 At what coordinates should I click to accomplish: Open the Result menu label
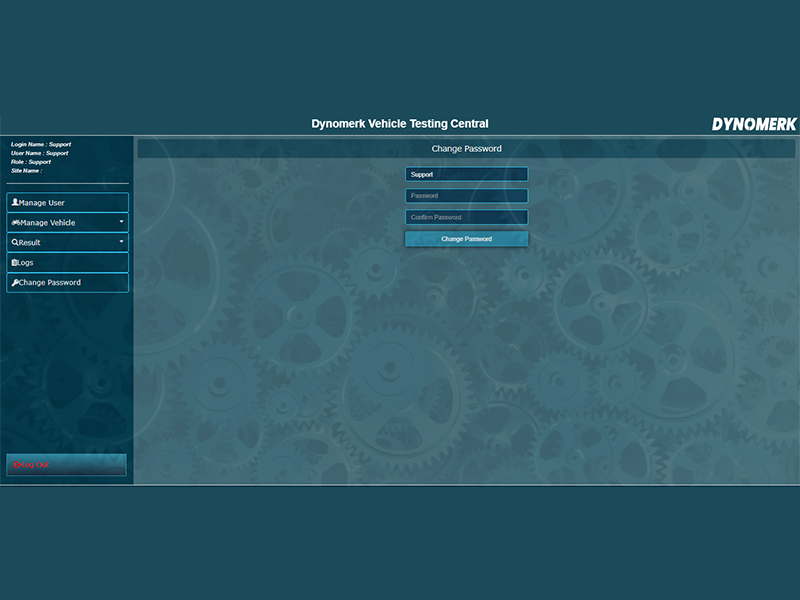(30, 243)
